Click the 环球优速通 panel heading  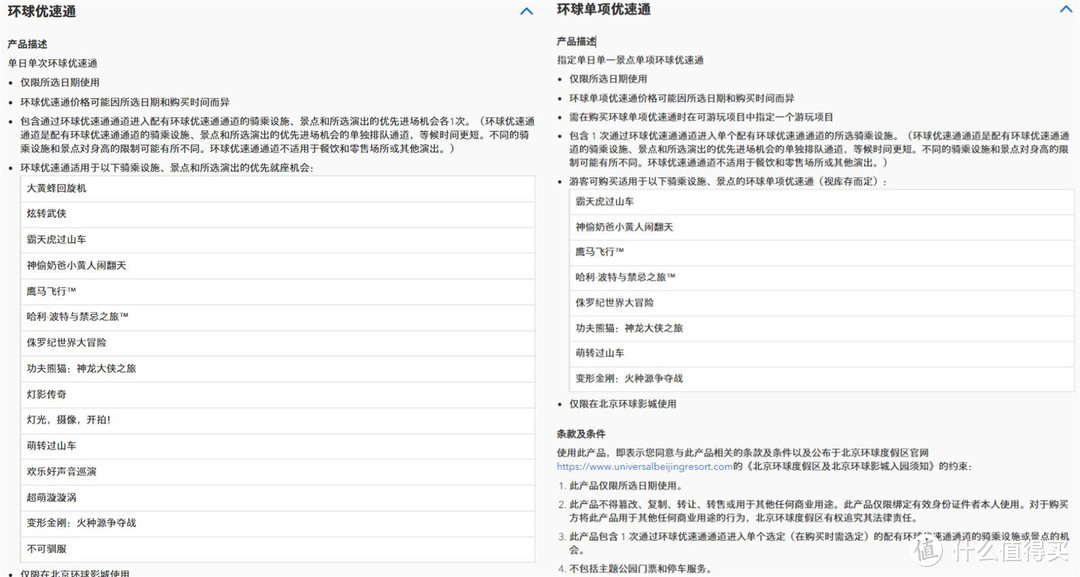(x=41, y=12)
